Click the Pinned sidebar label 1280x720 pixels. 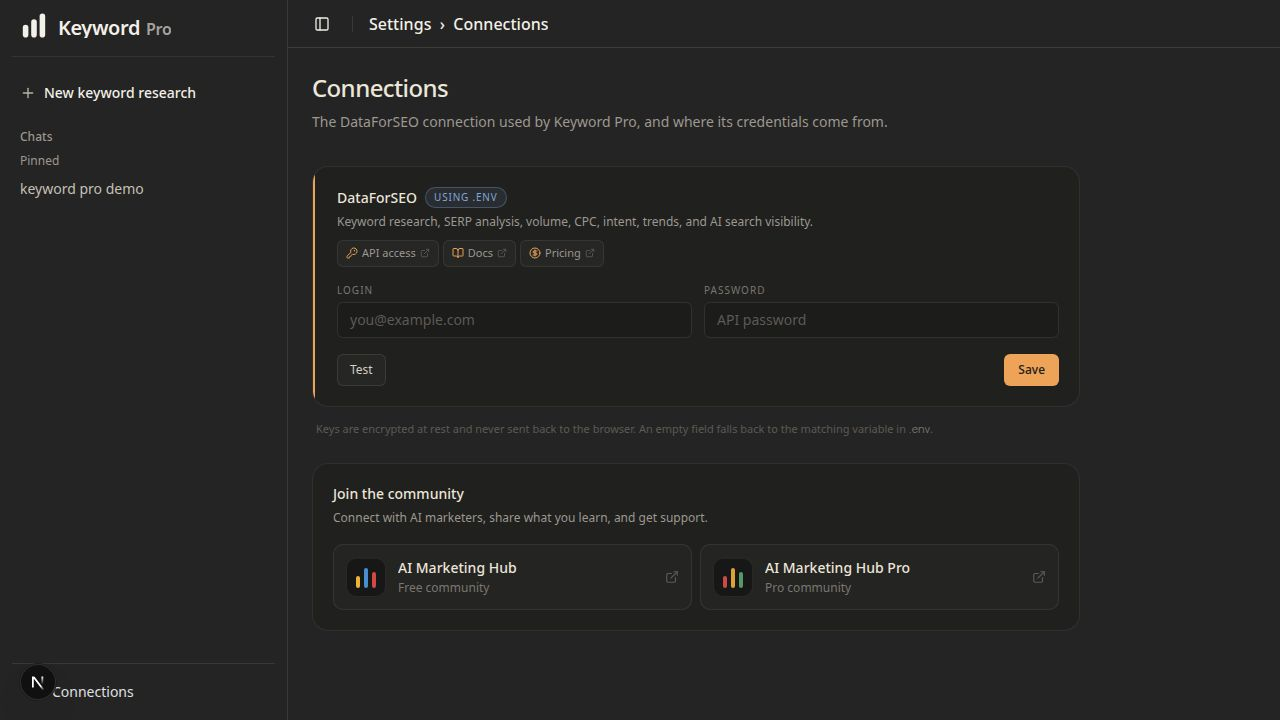click(40, 160)
